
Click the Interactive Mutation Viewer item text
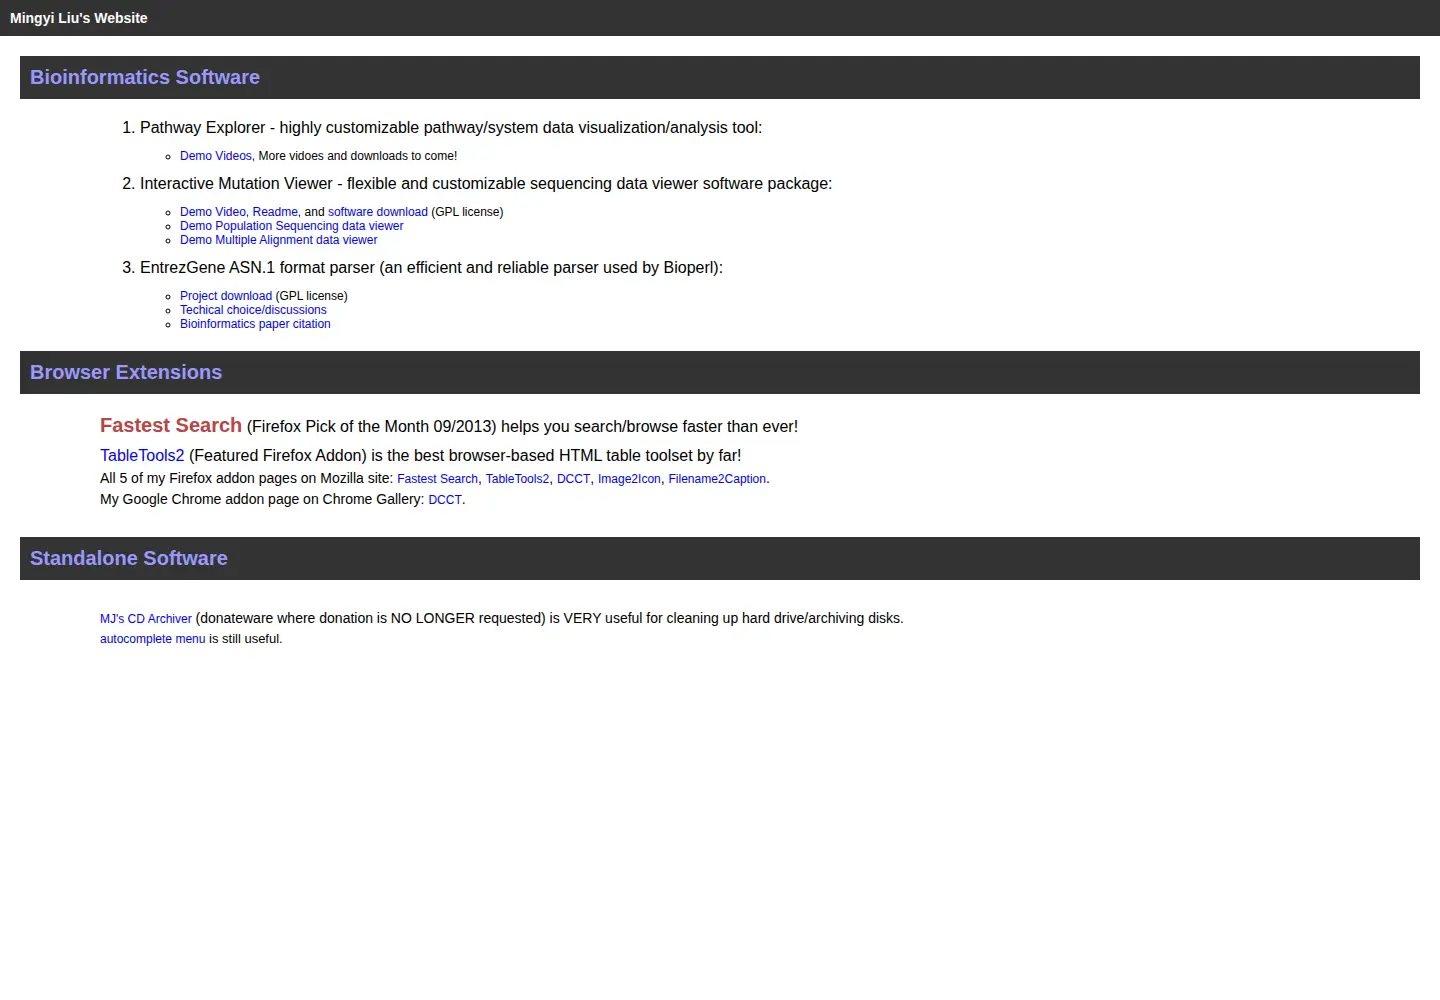(x=486, y=184)
